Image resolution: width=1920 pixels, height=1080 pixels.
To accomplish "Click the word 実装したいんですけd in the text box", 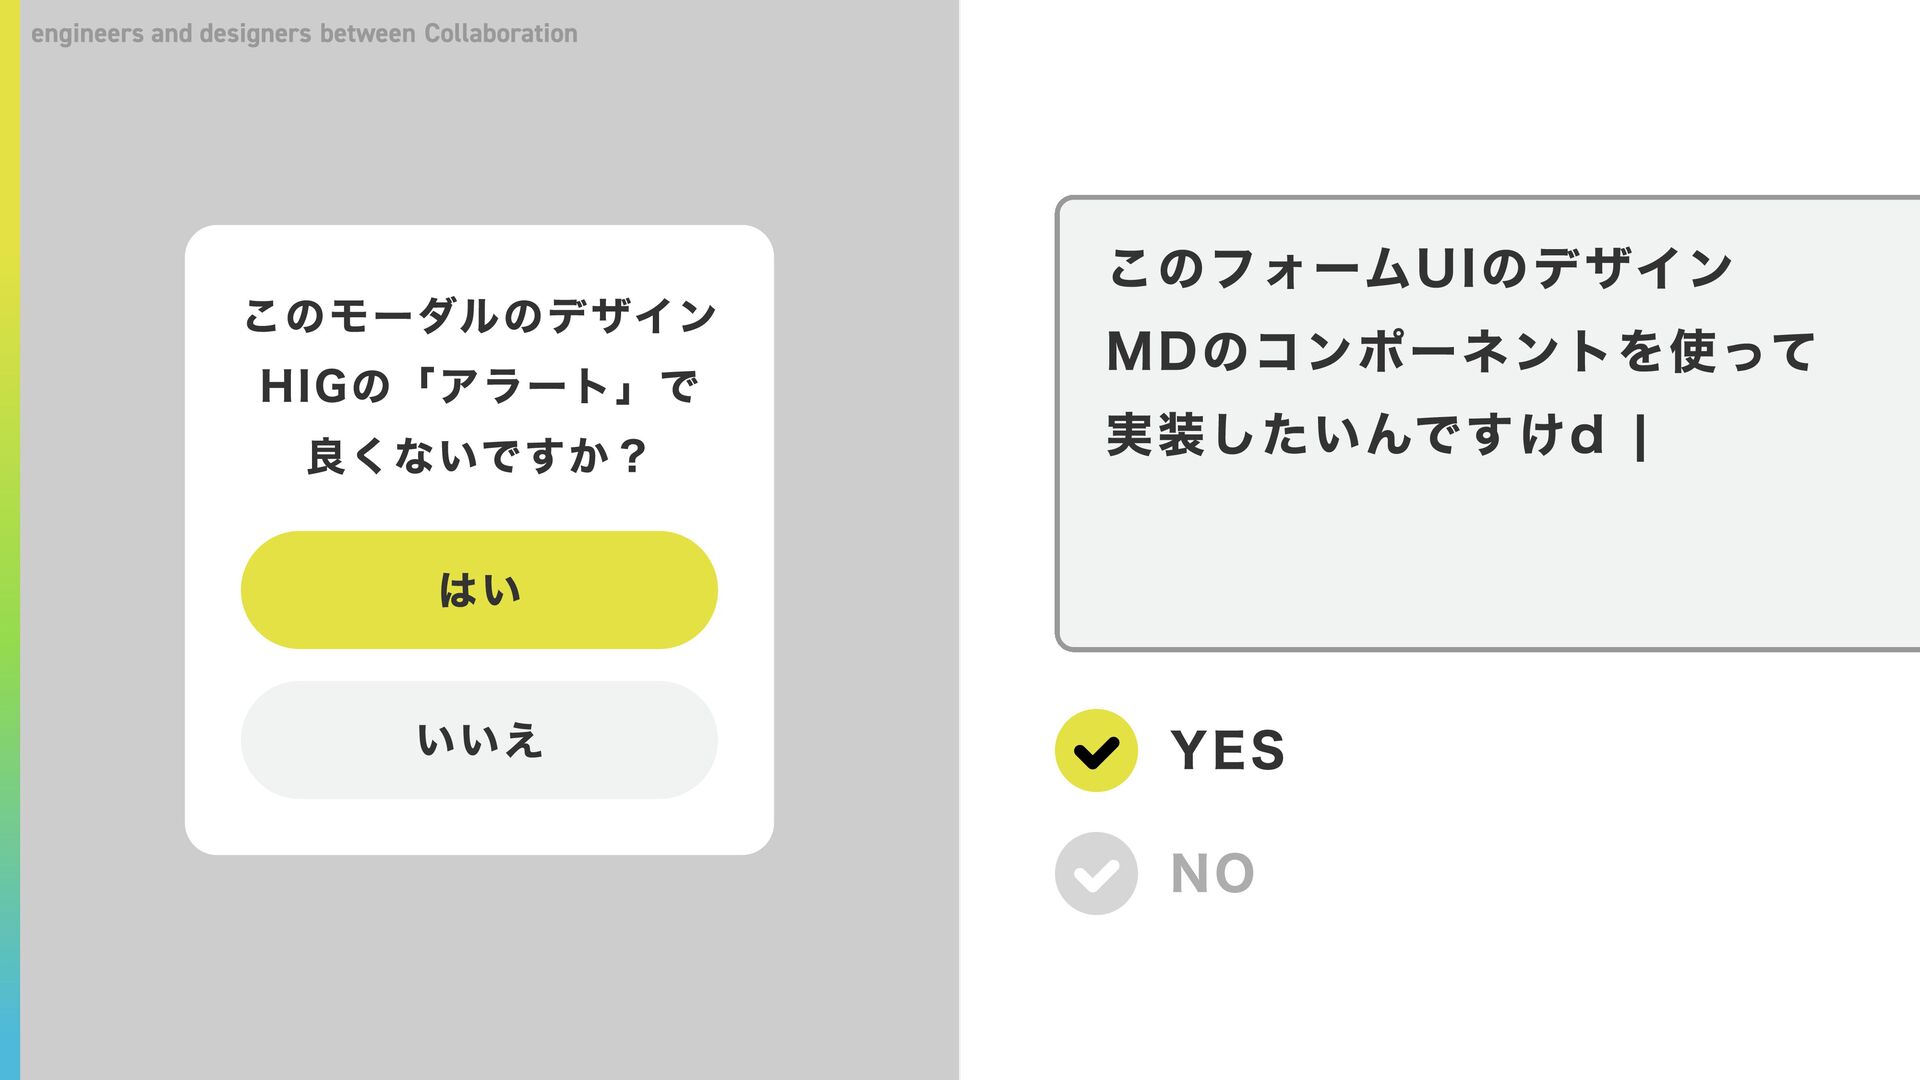I will click(x=1356, y=436).
